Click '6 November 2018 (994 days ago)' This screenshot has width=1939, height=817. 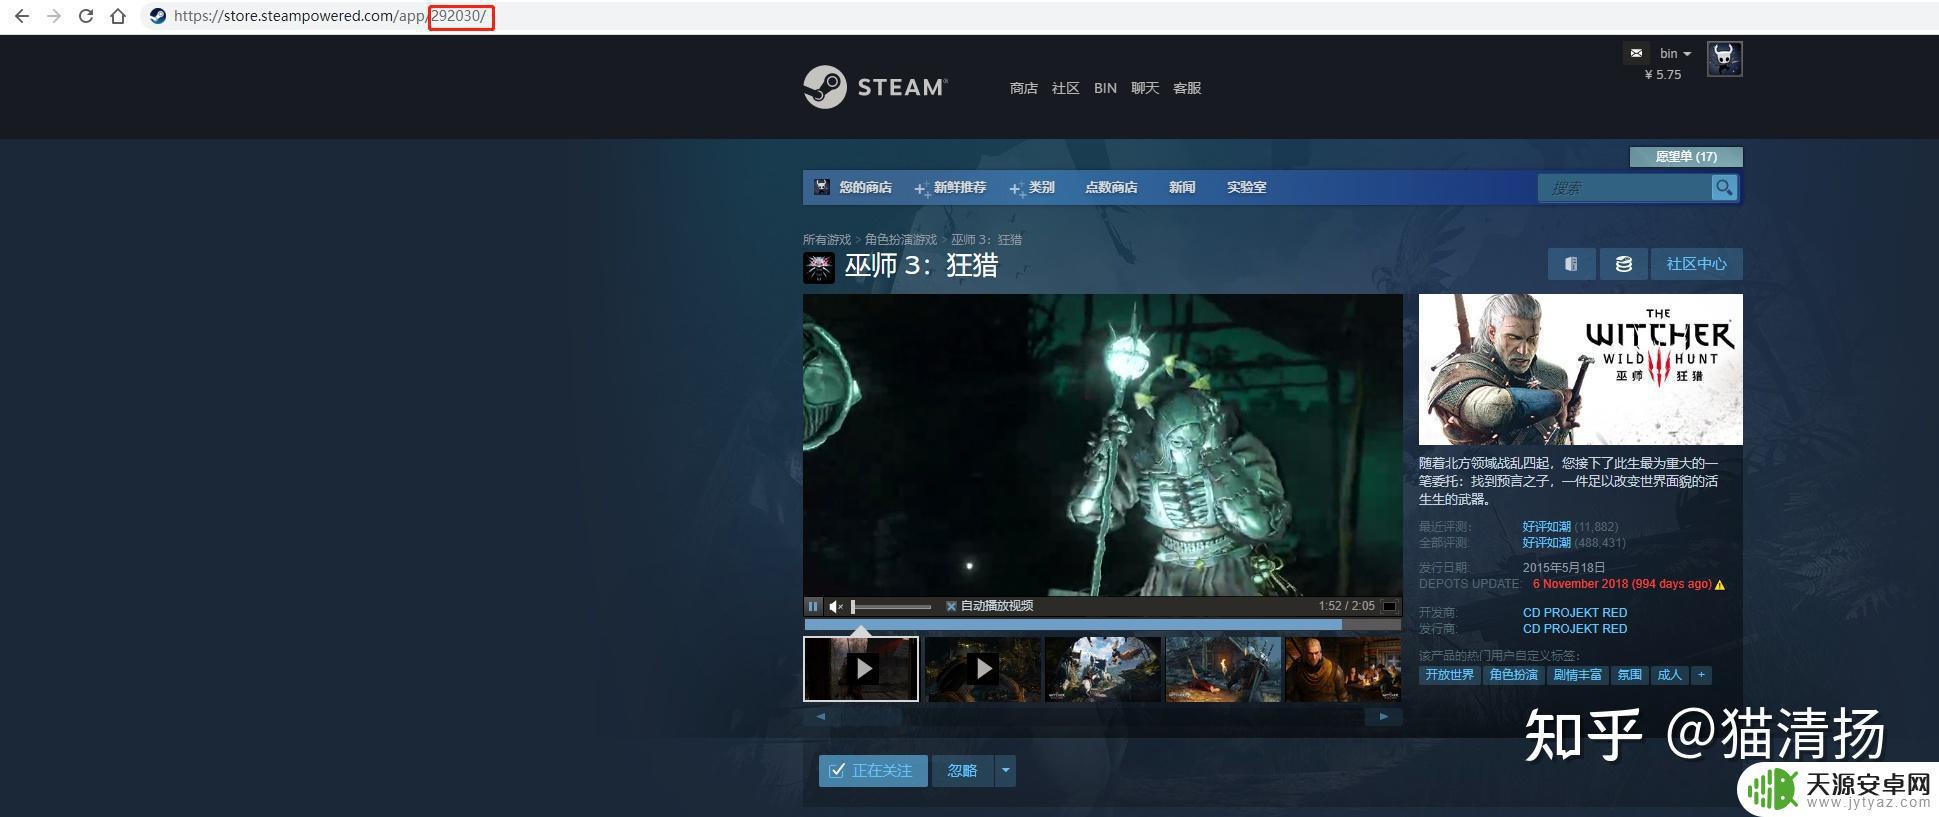click(1622, 584)
